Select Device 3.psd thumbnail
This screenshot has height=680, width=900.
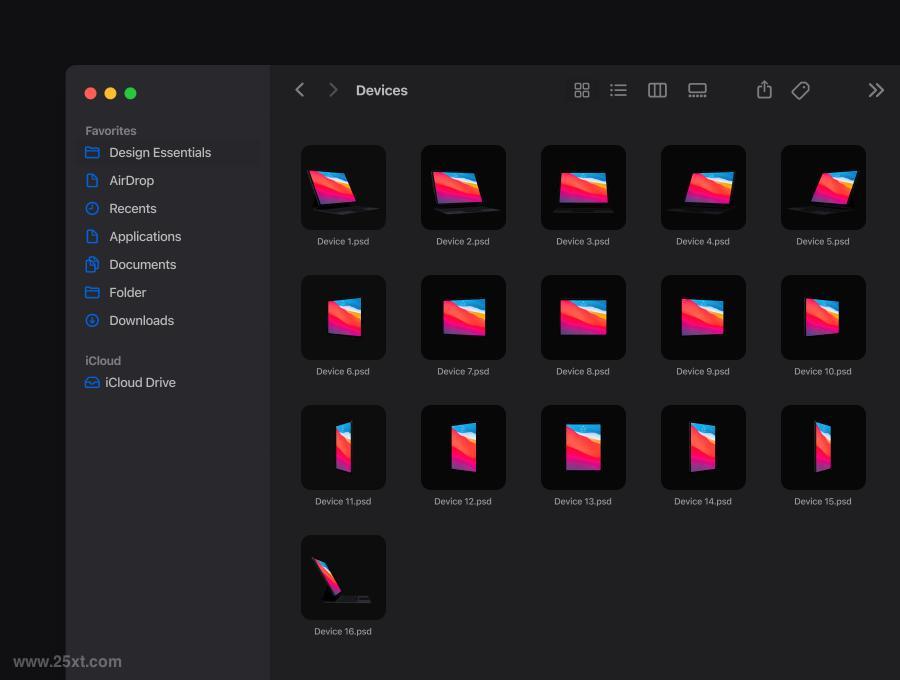pyautogui.click(x=583, y=187)
